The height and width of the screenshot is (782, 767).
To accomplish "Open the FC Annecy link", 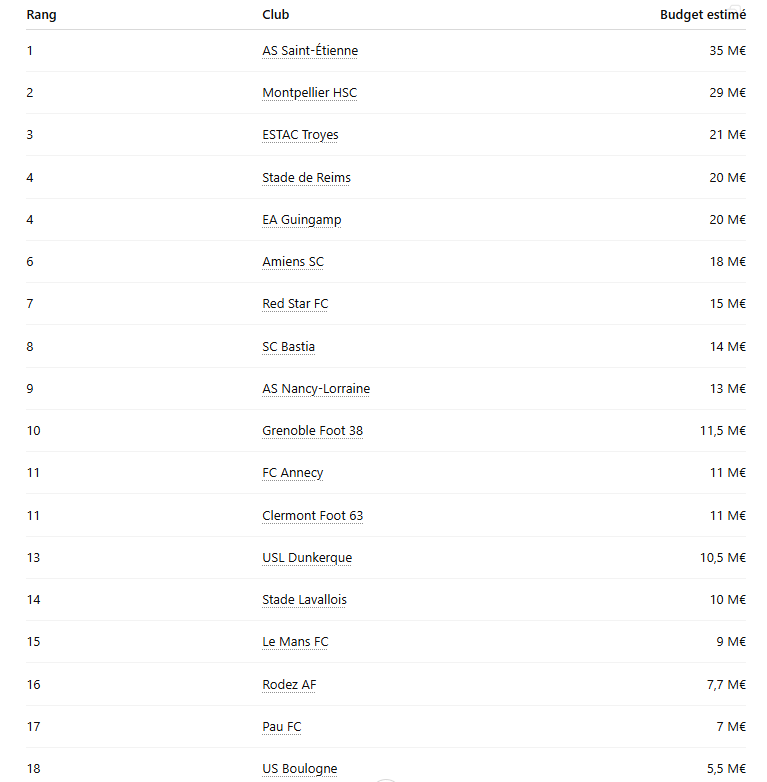I will pos(293,473).
